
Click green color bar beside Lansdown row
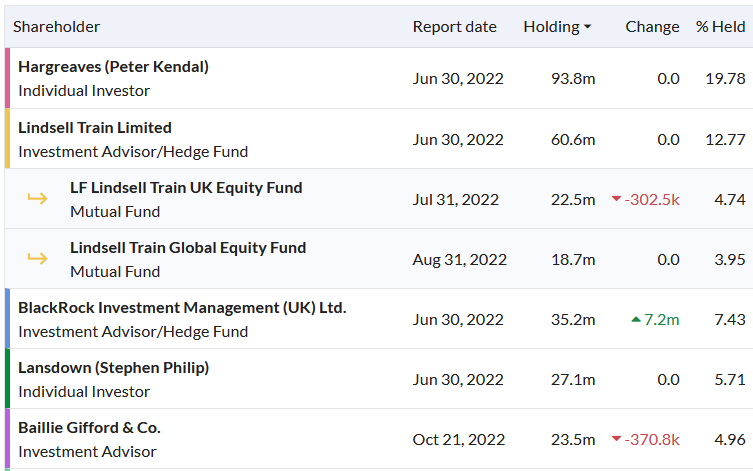coord(7,378)
